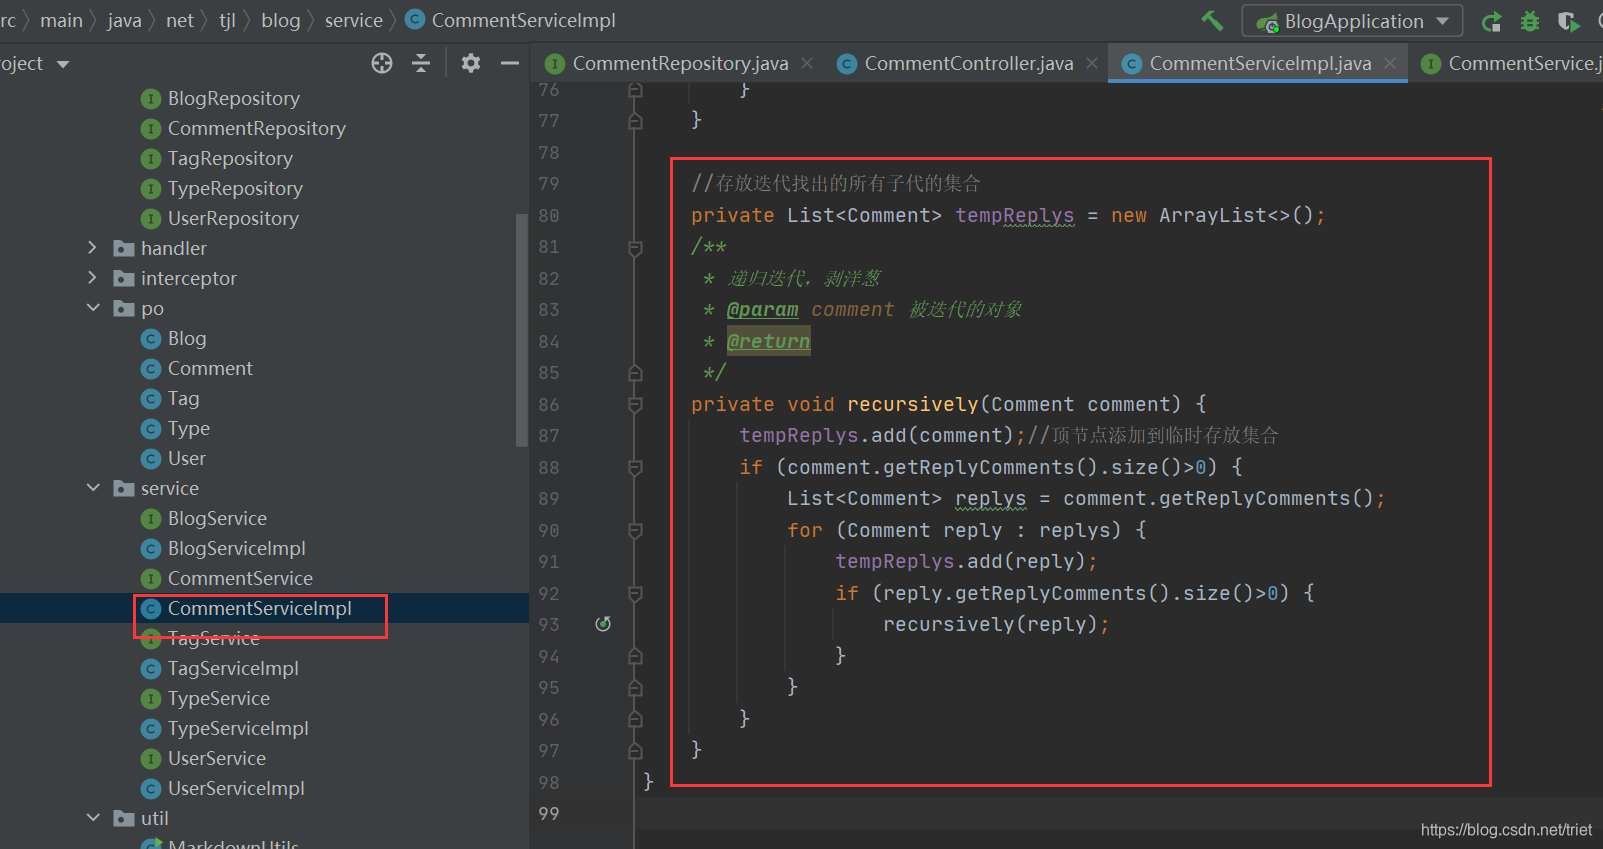Fold the Javadoc comment at line 81
This screenshot has height=849, width=1603.
tap(635, 247)
